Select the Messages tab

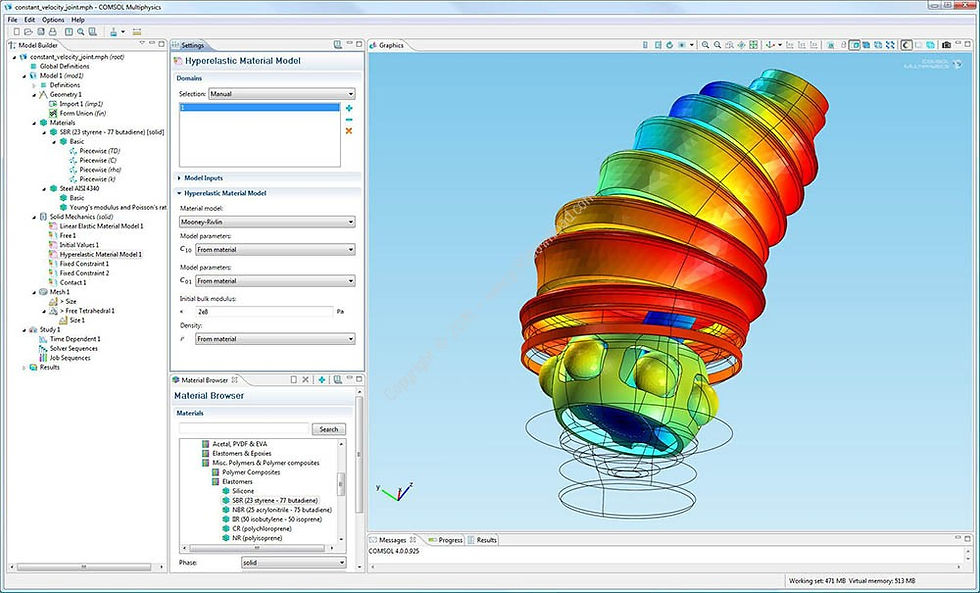pyautogui.click(x=392, y=540)
